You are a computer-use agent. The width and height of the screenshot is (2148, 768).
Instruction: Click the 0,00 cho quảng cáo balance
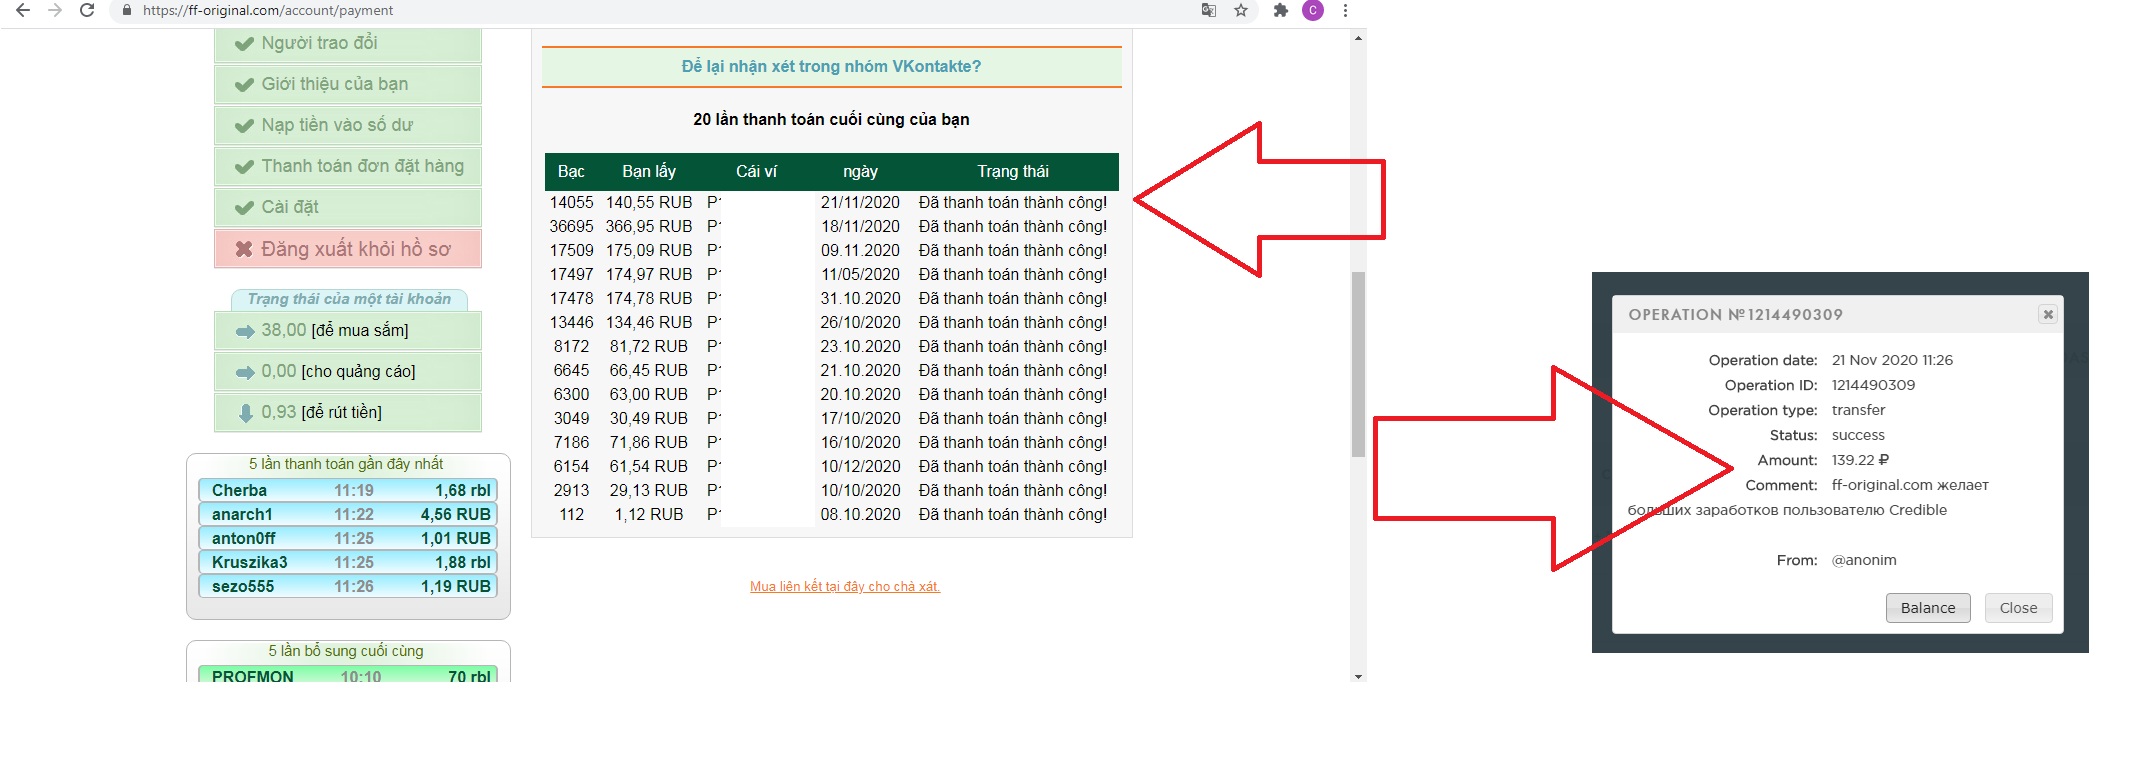[x=348, y=371]
